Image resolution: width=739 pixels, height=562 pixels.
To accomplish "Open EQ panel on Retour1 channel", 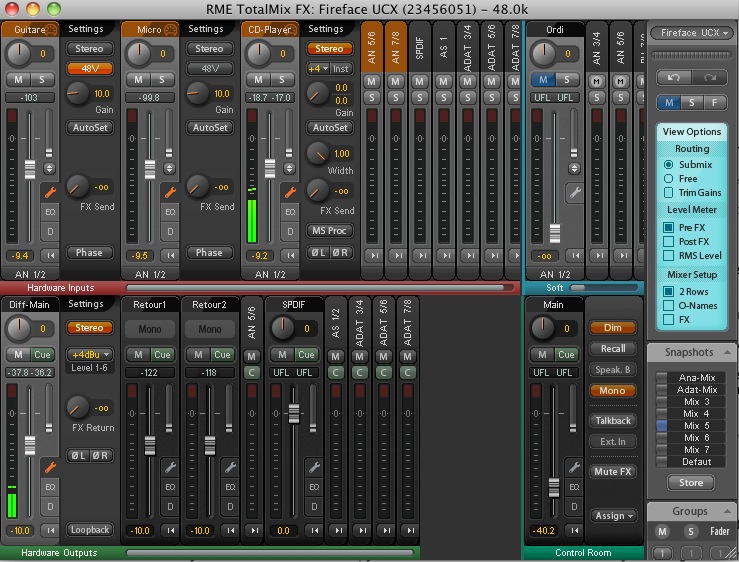I will 170,487.
